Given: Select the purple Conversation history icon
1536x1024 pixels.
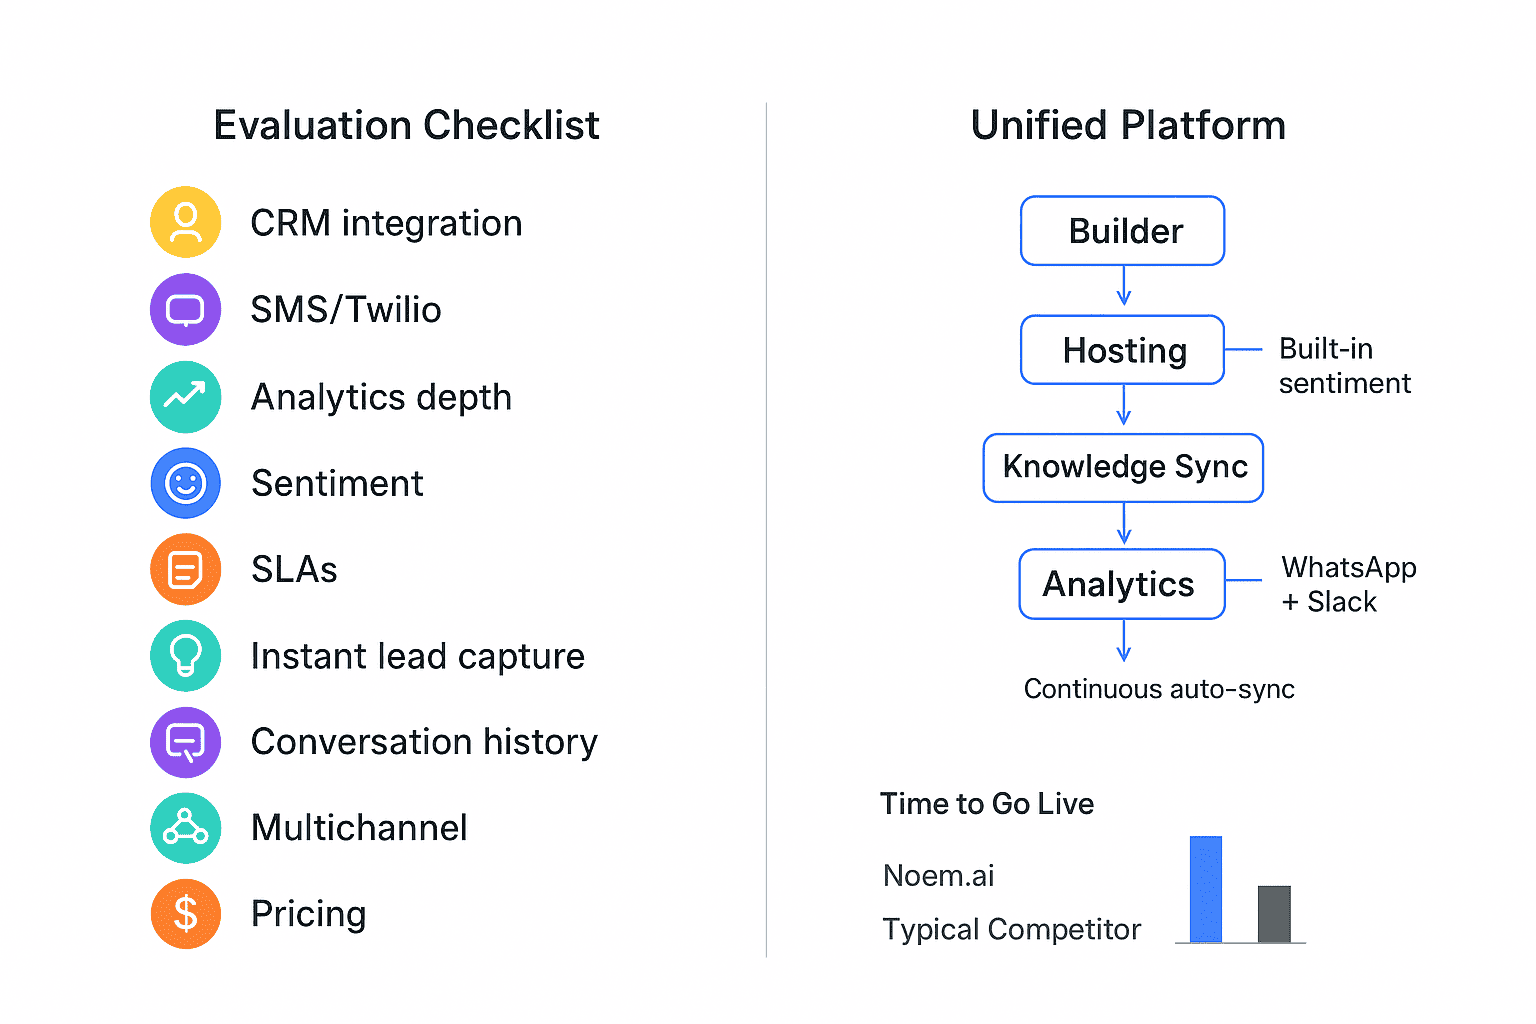Looking at the screenshot, I should coord(186,742).
